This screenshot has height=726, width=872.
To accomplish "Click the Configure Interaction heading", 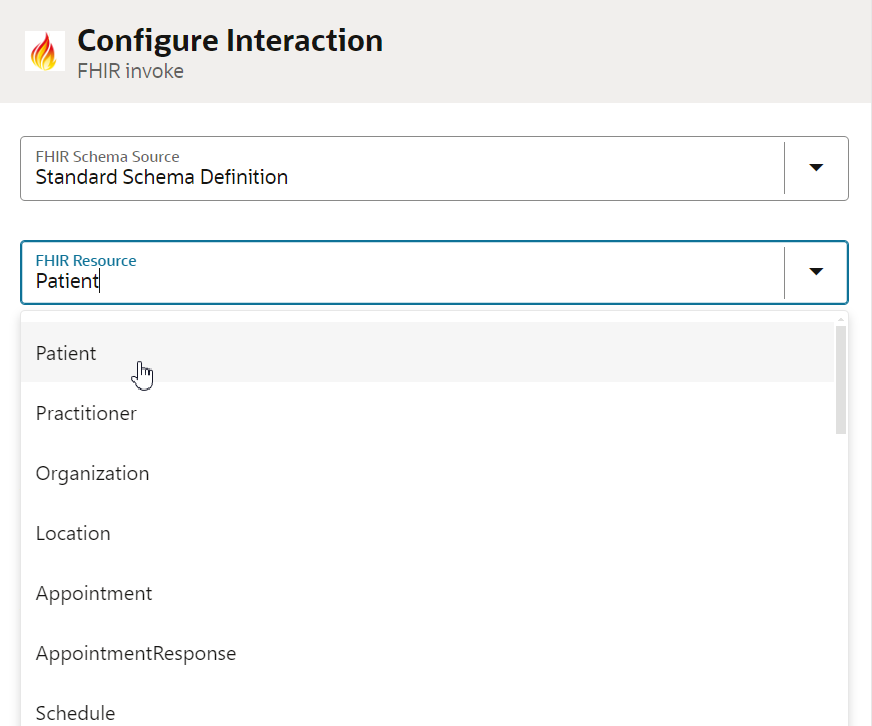I will click(229, 41).
